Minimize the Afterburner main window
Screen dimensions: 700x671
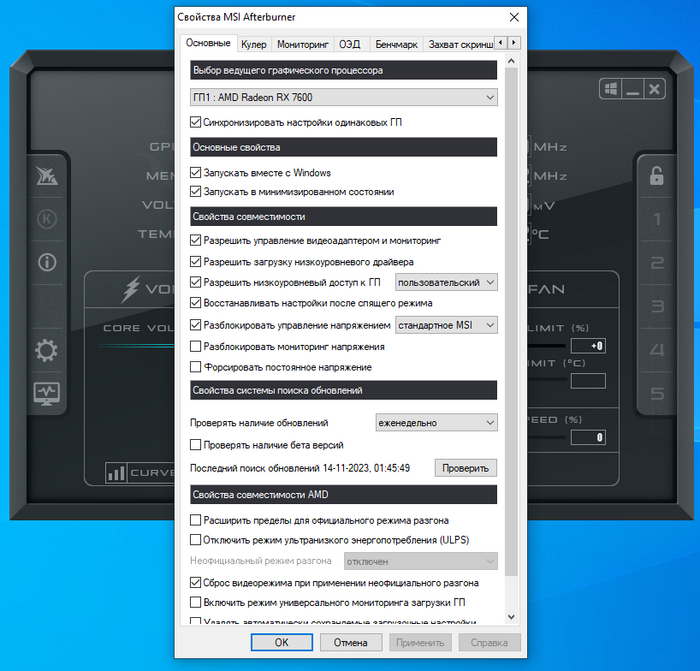click(x=632, y=89)
